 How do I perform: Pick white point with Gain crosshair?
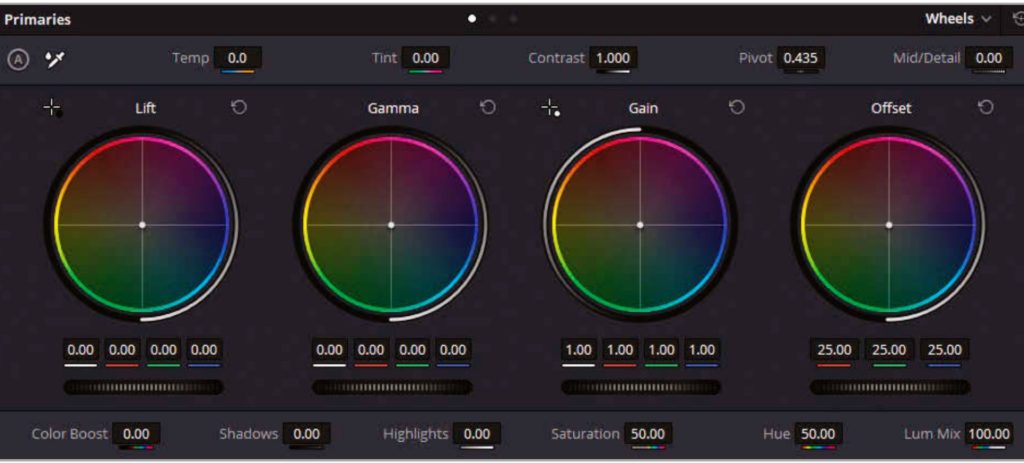click(x=551, y=108)
